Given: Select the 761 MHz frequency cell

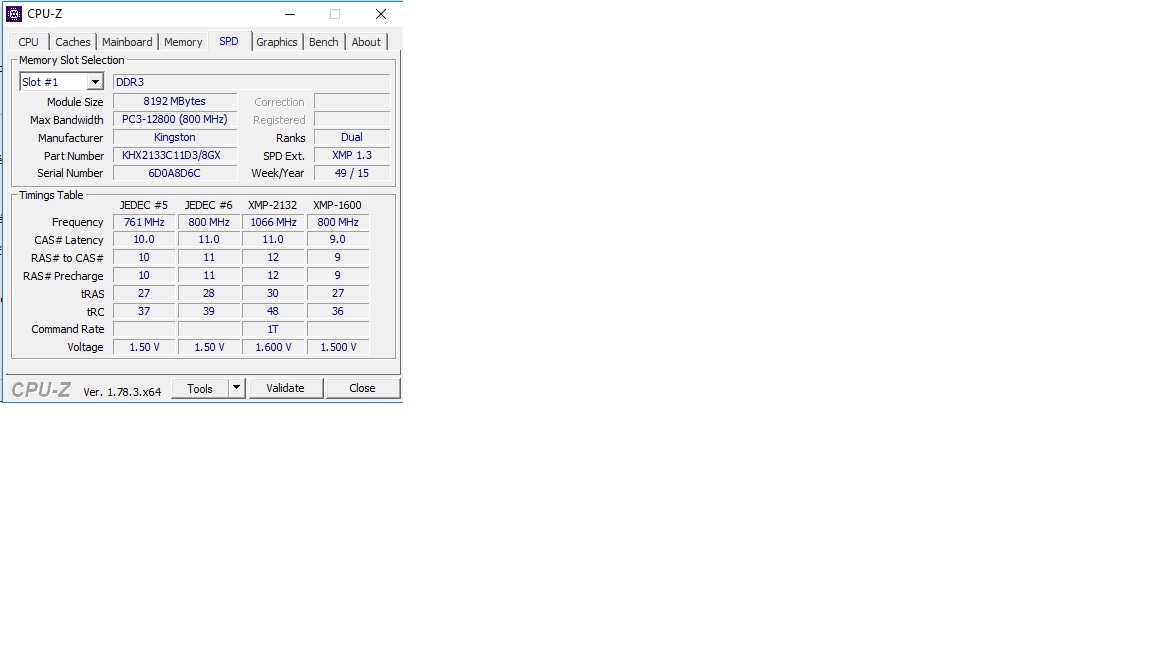Looking at the screenshot, I should (x=144, y=222).
